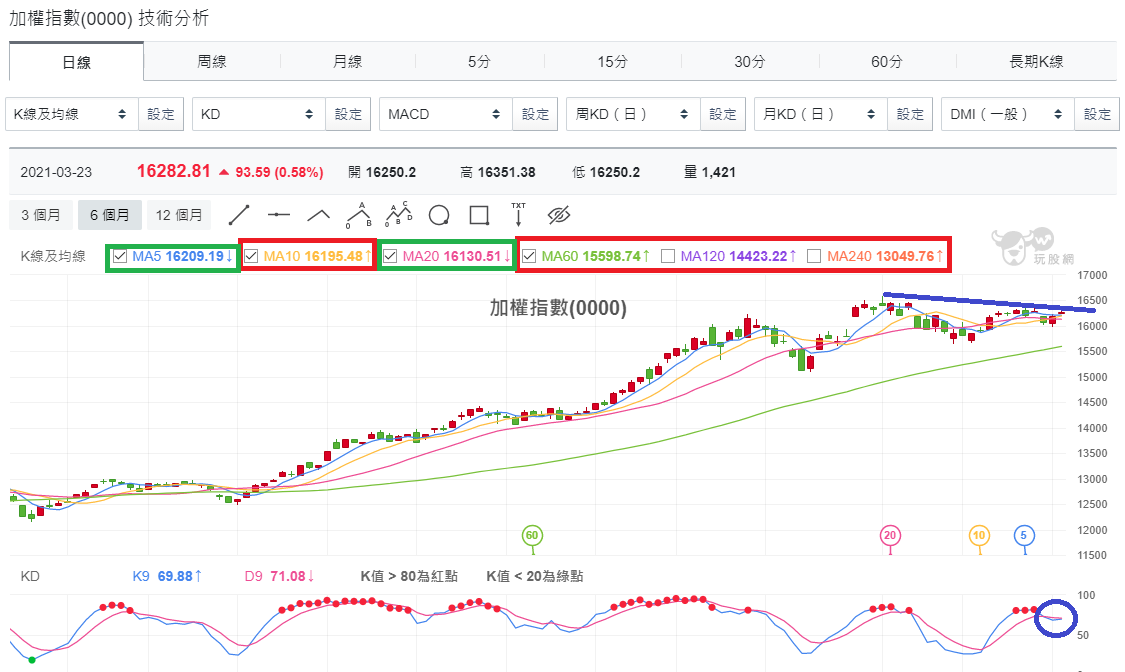Switch to the 長期K線 tab
The height and width of the screenshot is (672, 1125).
(1036, 62)
